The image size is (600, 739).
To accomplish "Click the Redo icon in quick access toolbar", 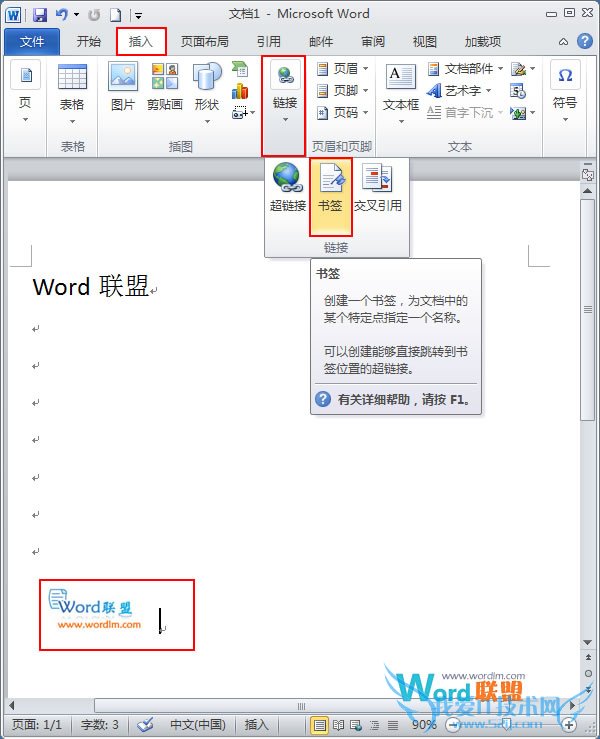I will point(94,15).
